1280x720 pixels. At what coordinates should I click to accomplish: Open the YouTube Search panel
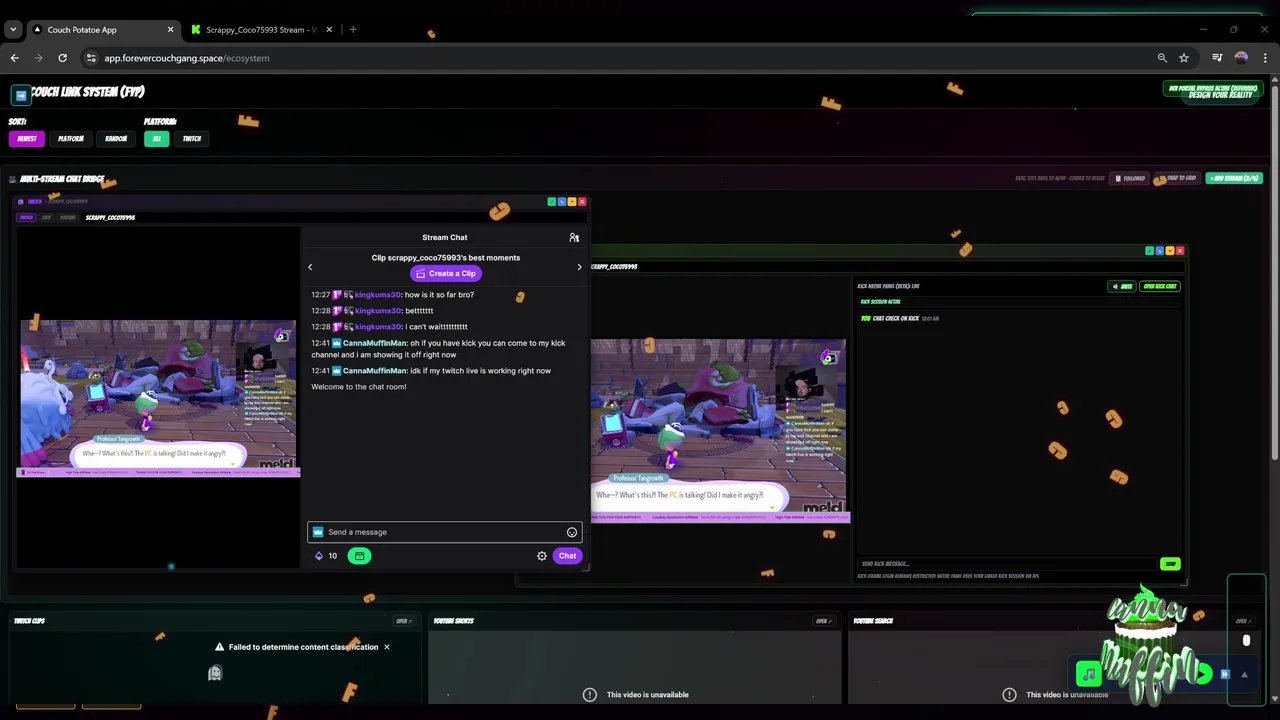point(1243,621)
